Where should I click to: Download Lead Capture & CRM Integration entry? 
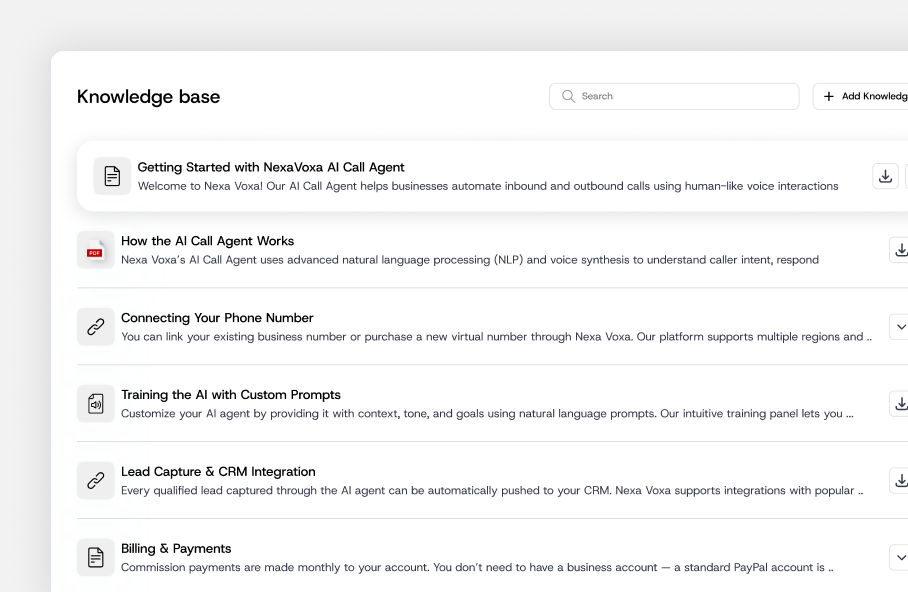point(899,481)
